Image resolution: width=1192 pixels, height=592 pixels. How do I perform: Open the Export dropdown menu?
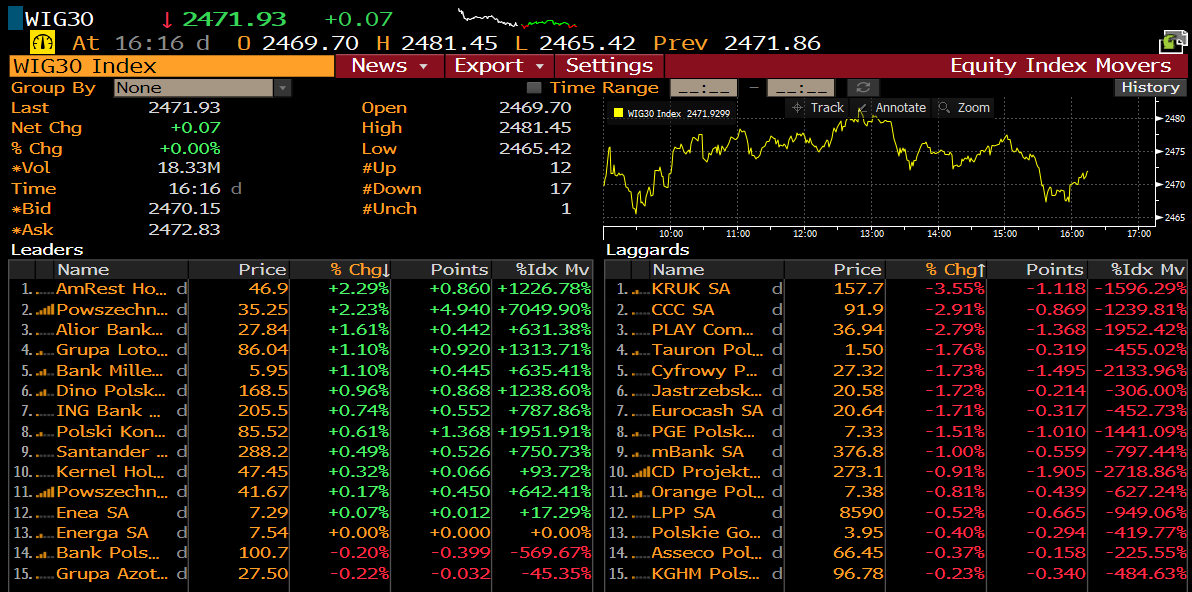[499, 66]
